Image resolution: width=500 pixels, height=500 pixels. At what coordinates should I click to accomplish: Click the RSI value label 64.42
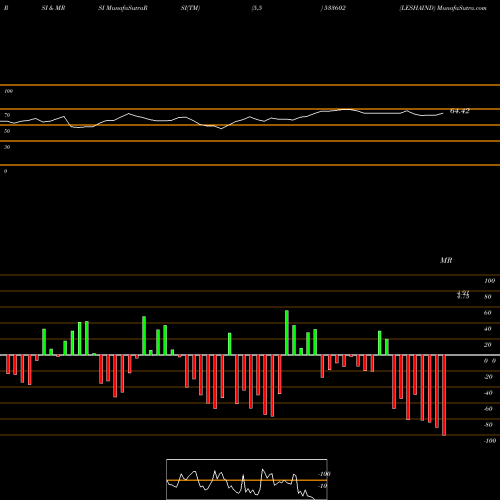pos(460,111)
